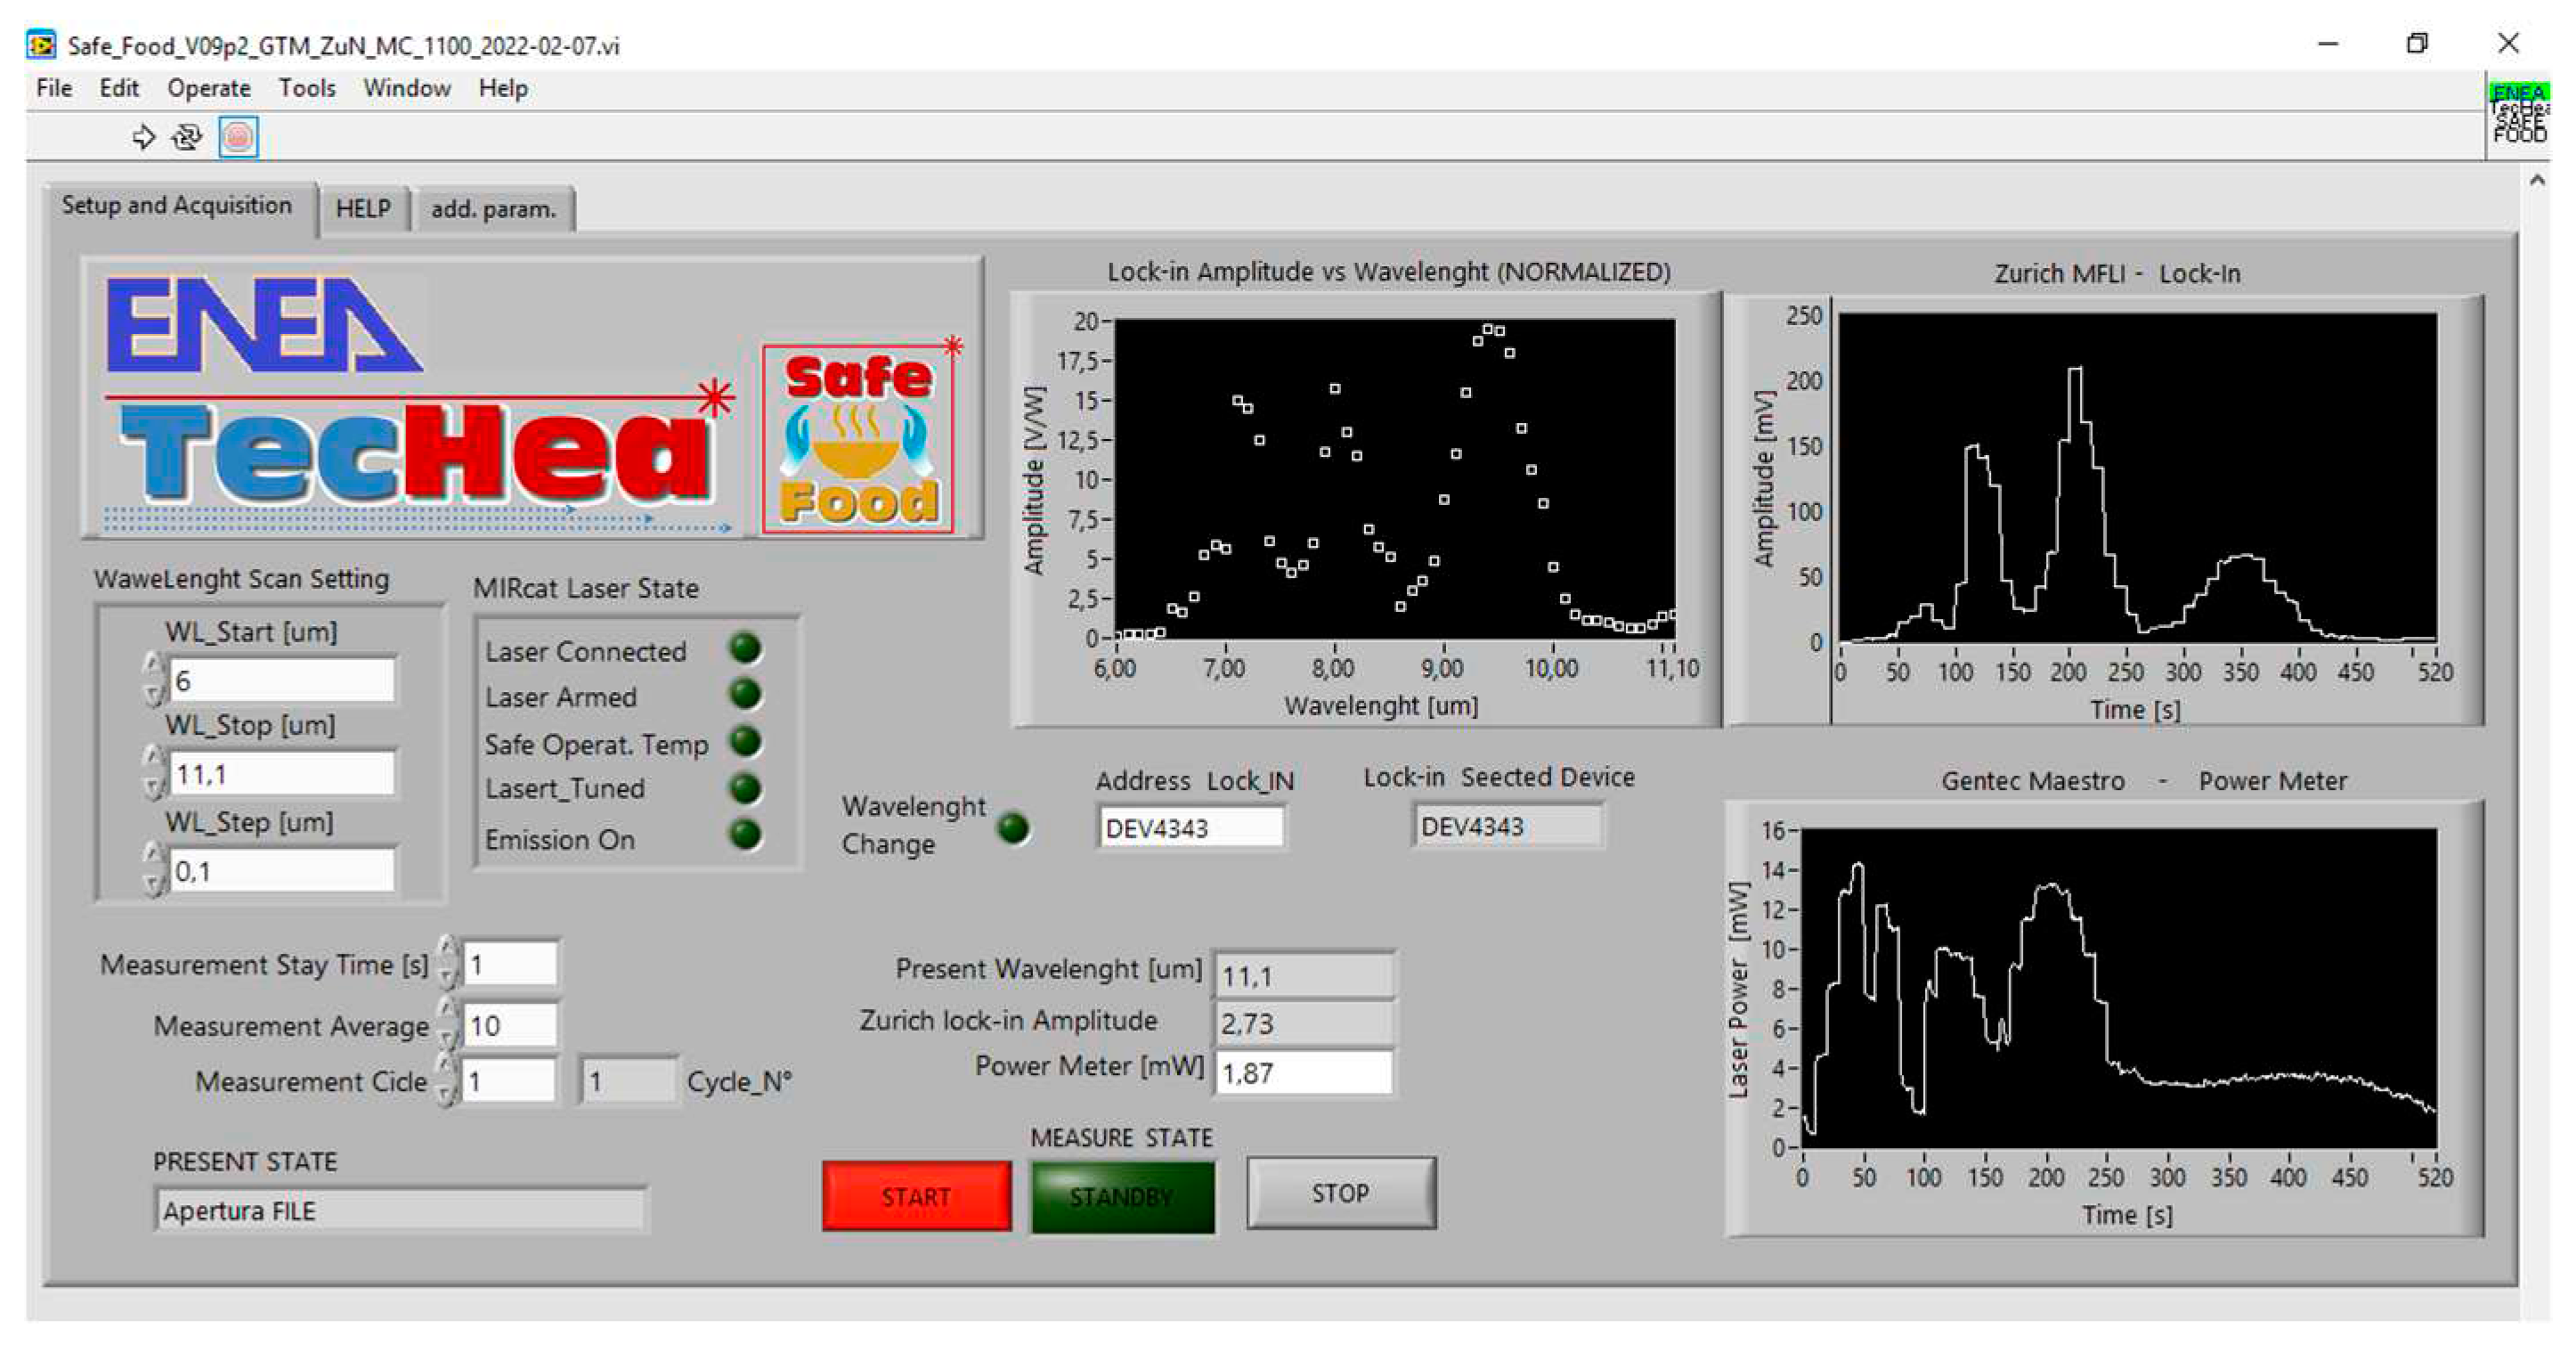Click the Run arrow toolbar icon

144,137
